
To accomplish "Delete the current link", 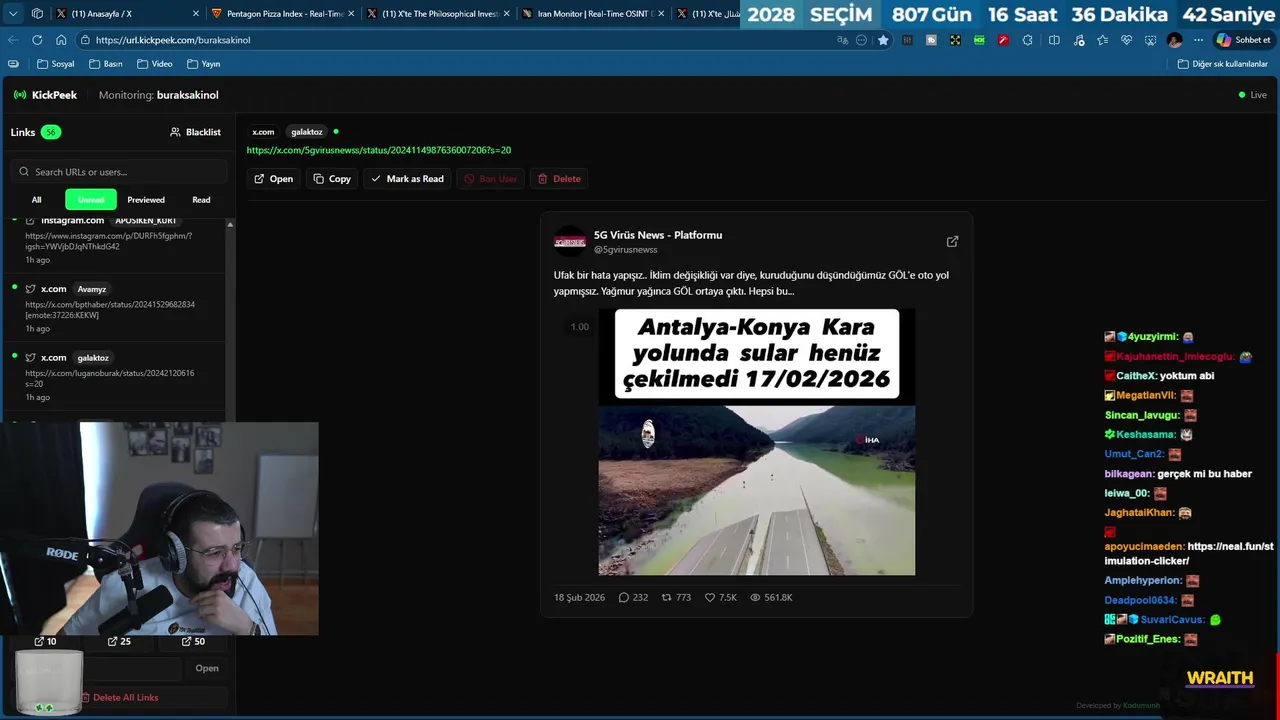I will 559,179.
